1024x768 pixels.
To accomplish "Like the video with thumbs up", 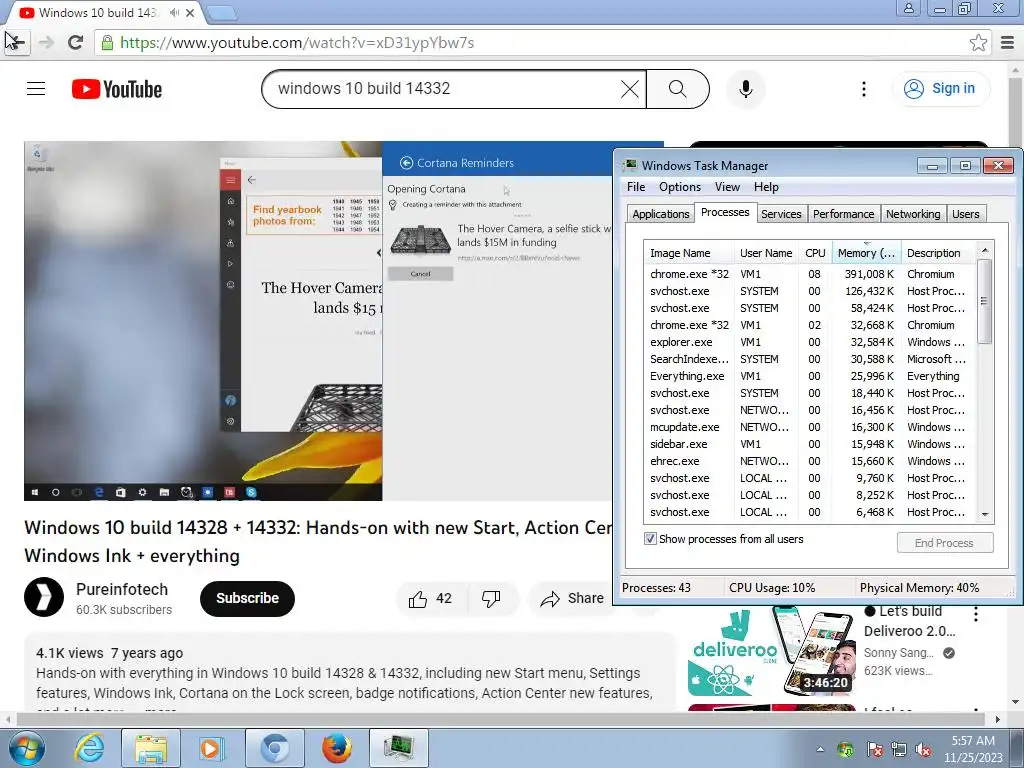I will pyautogui.click(x=430, y=598).
